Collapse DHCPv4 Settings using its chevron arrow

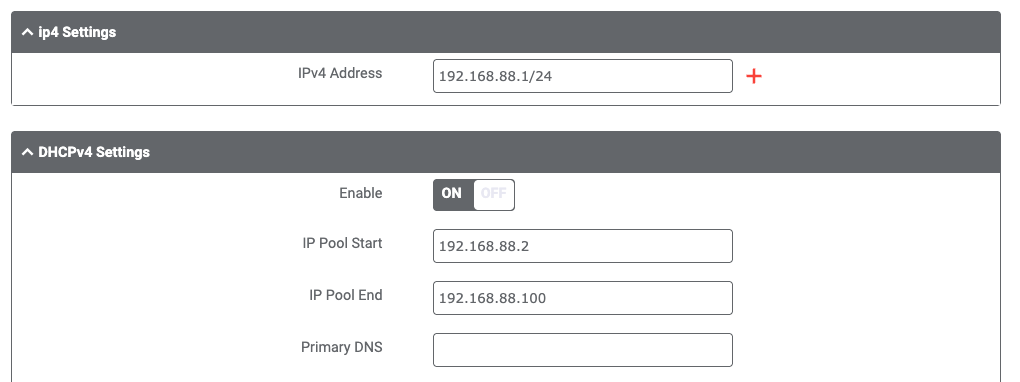click(x=27, y=152)
